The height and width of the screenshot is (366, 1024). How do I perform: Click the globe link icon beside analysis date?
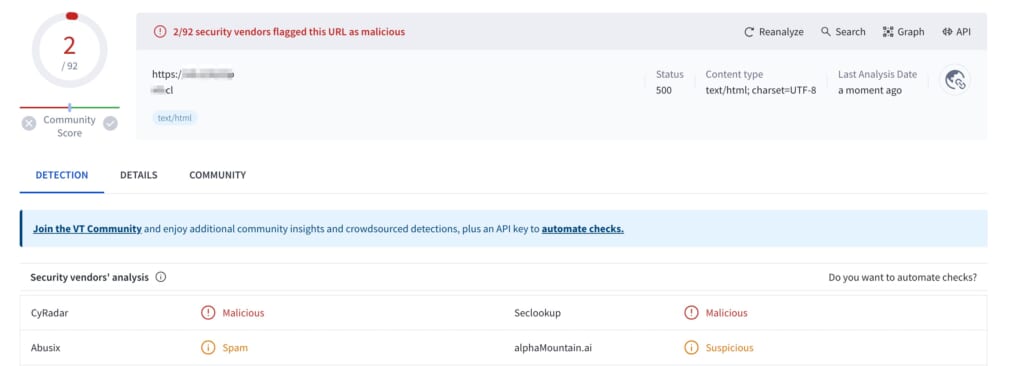[x=955, y=80]
